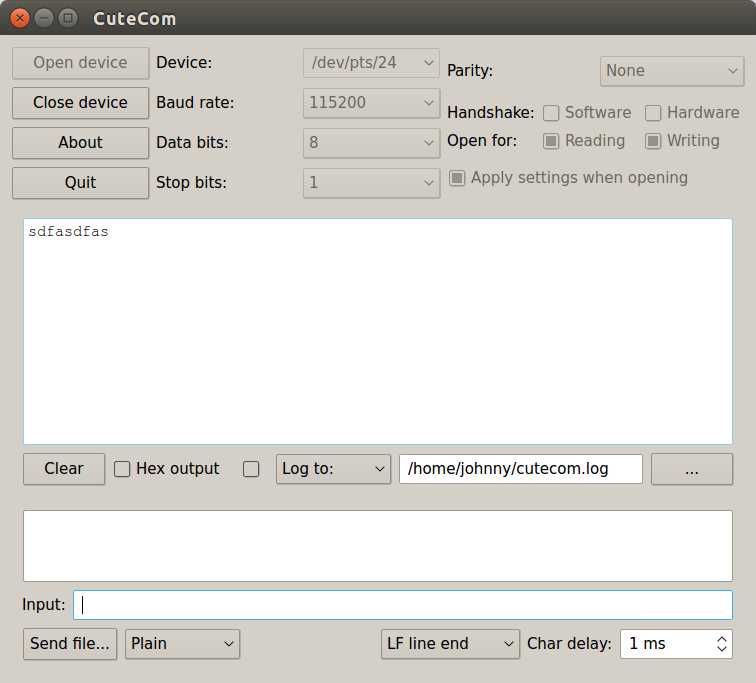Open the About dialog

81,143
